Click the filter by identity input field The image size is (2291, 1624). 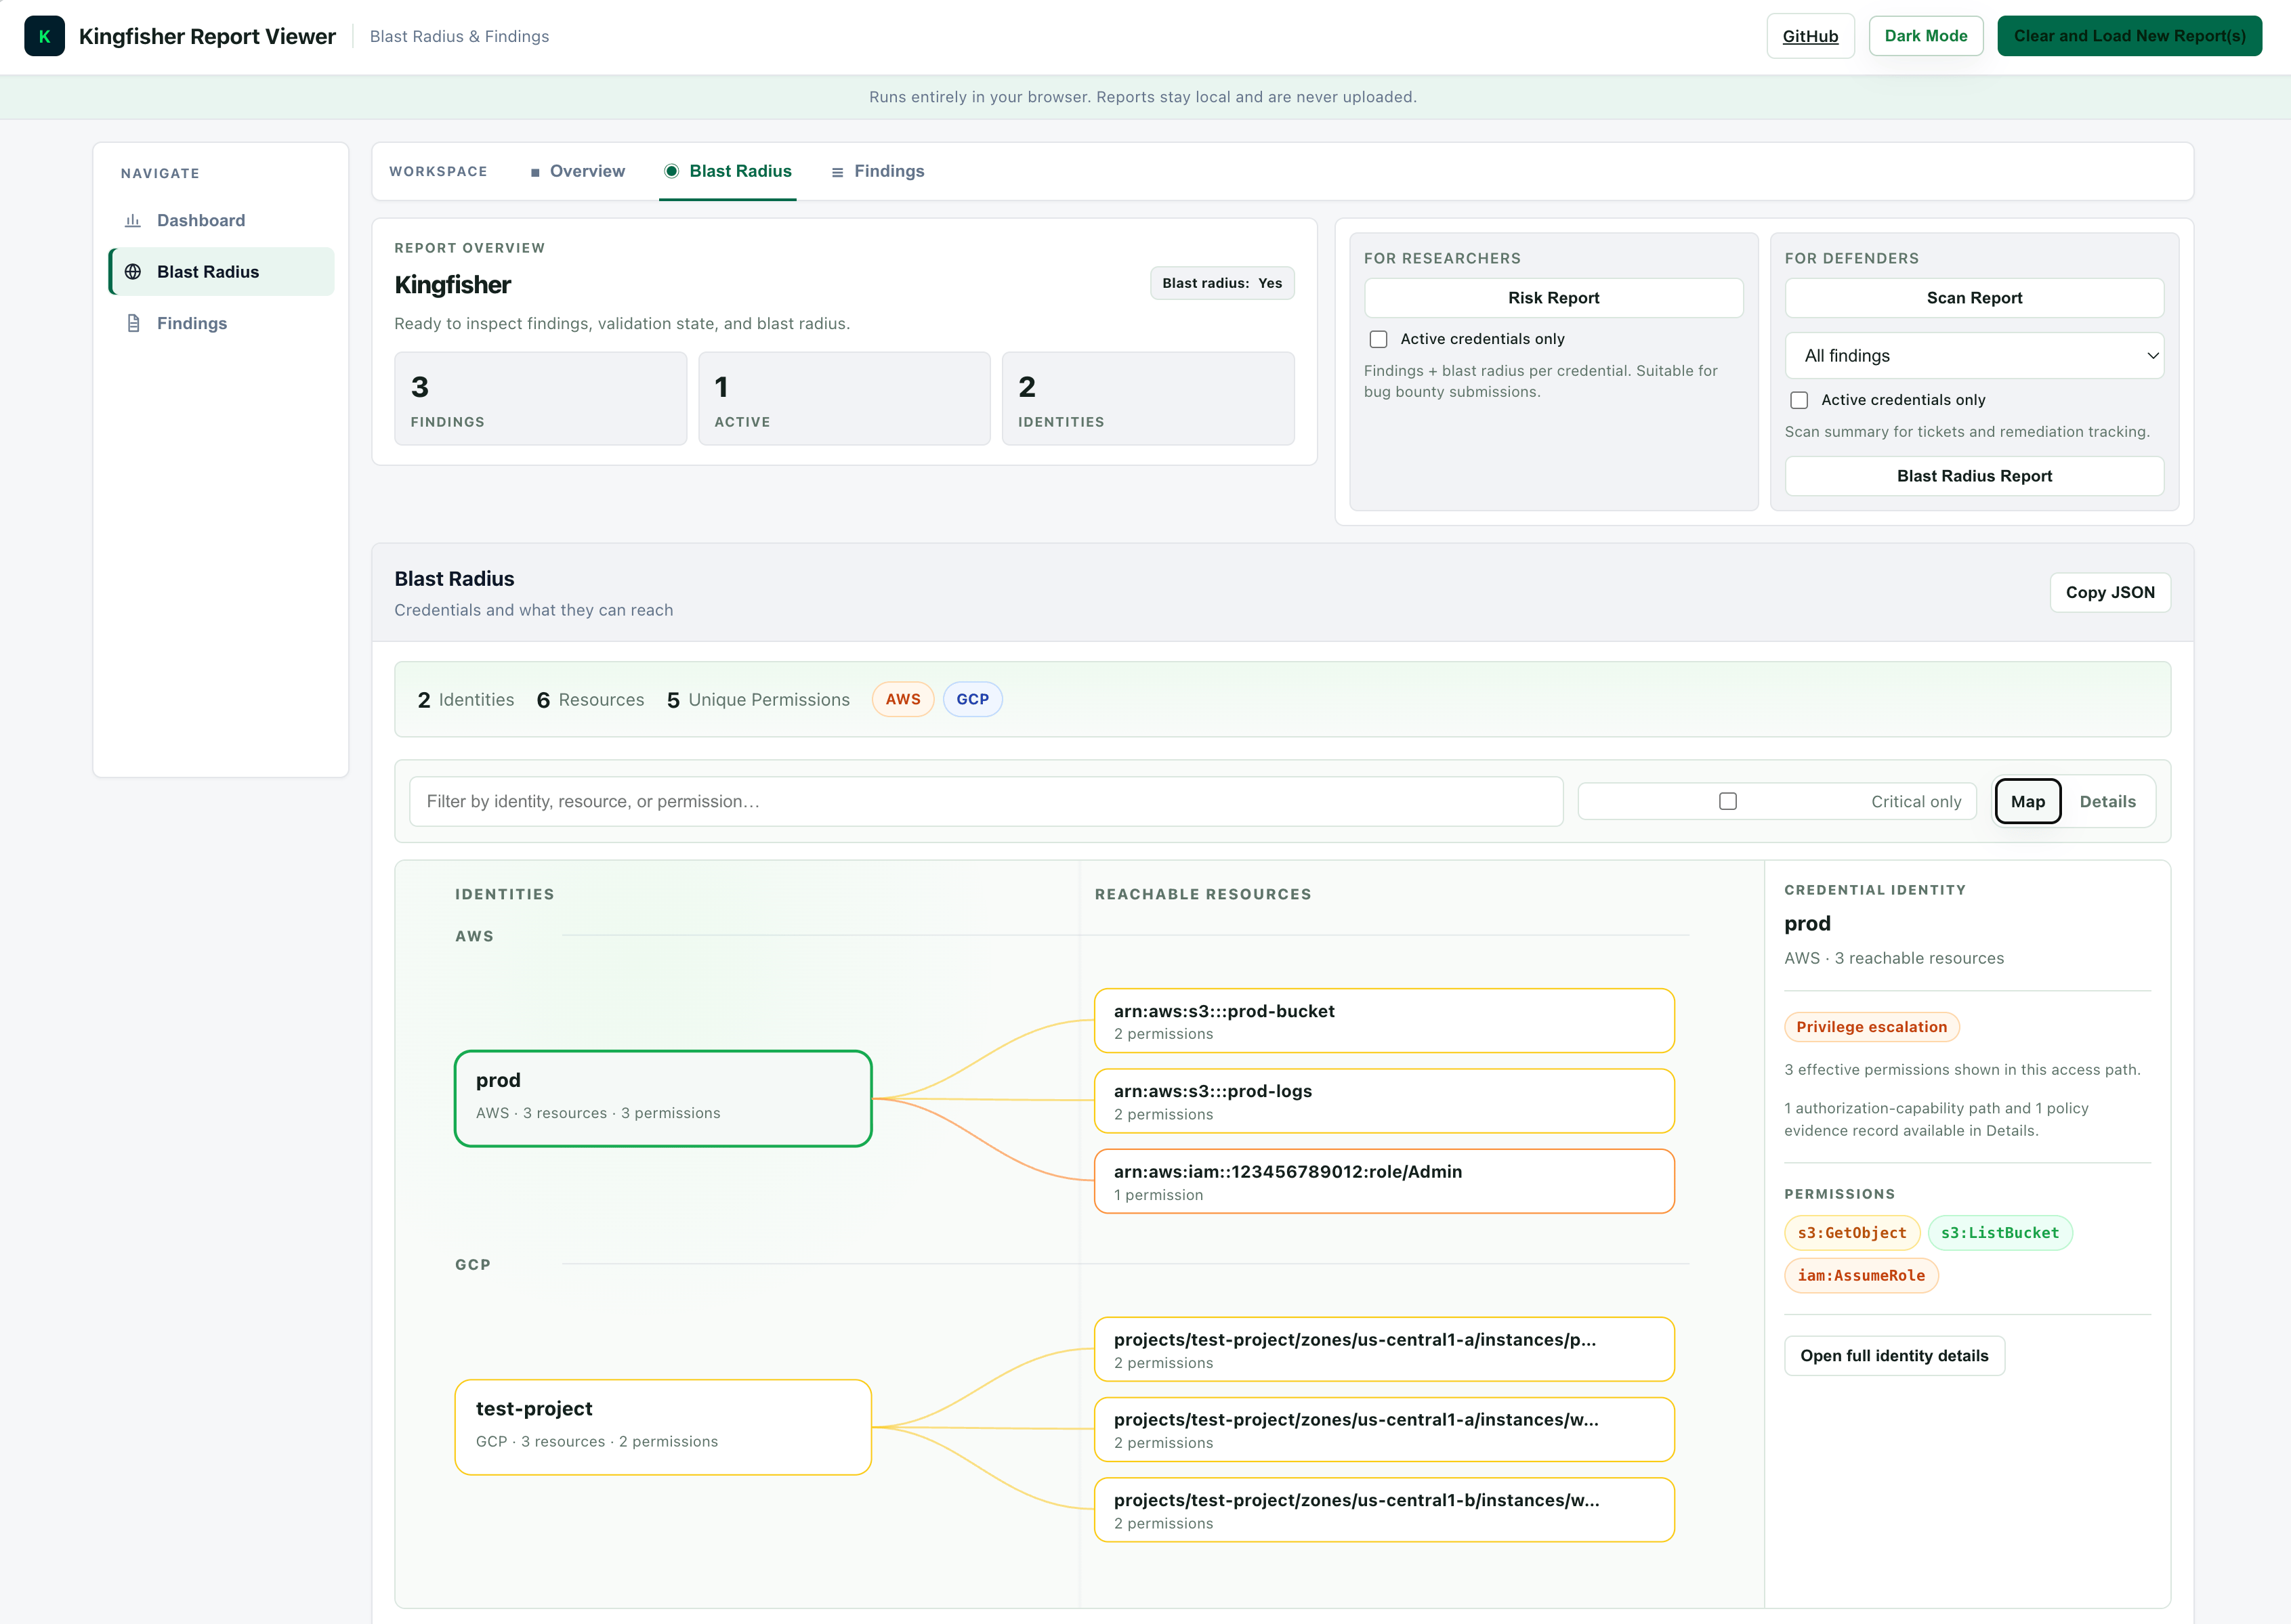coord(986,801)
